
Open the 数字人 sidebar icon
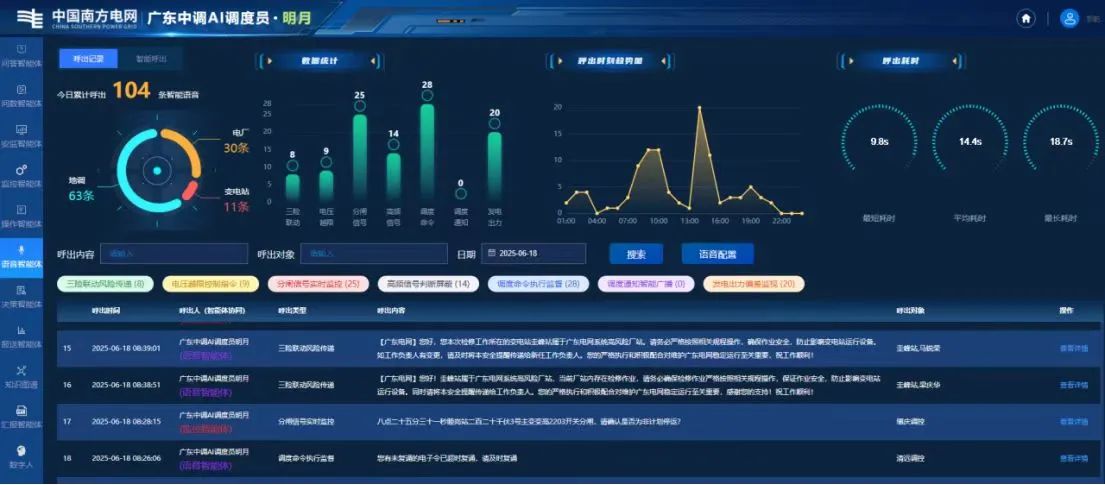click(x=22, y=455)
